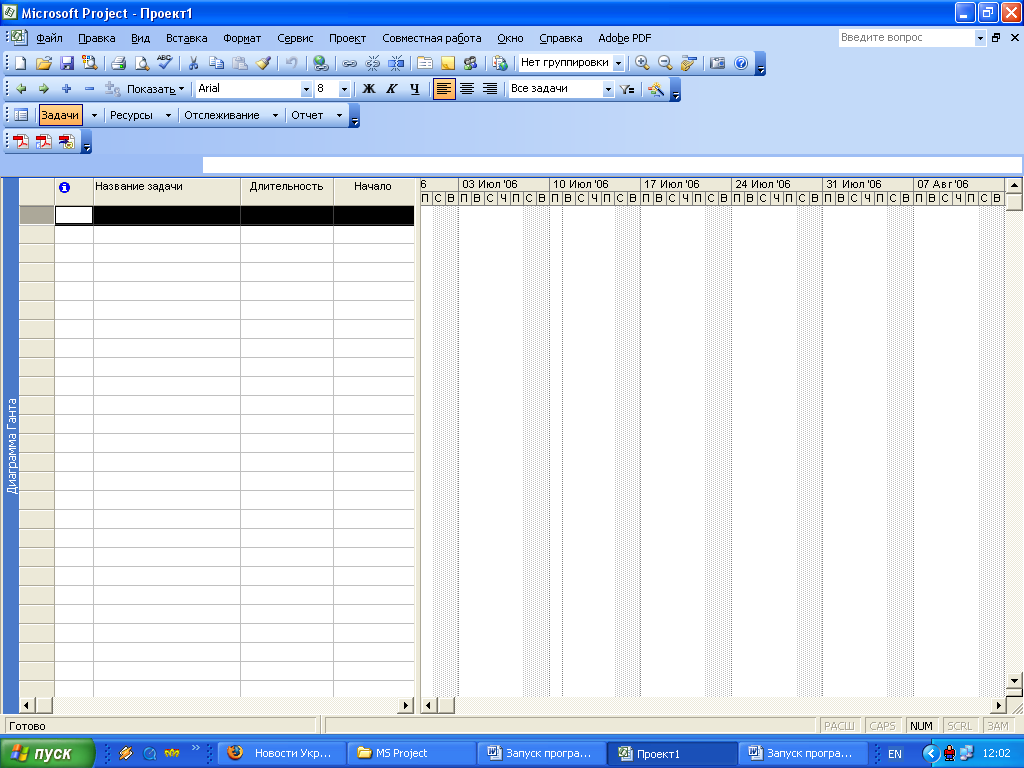Open Assign Resources icon
The height and width of the screenshot is (768, 1024).
point(470,63)
